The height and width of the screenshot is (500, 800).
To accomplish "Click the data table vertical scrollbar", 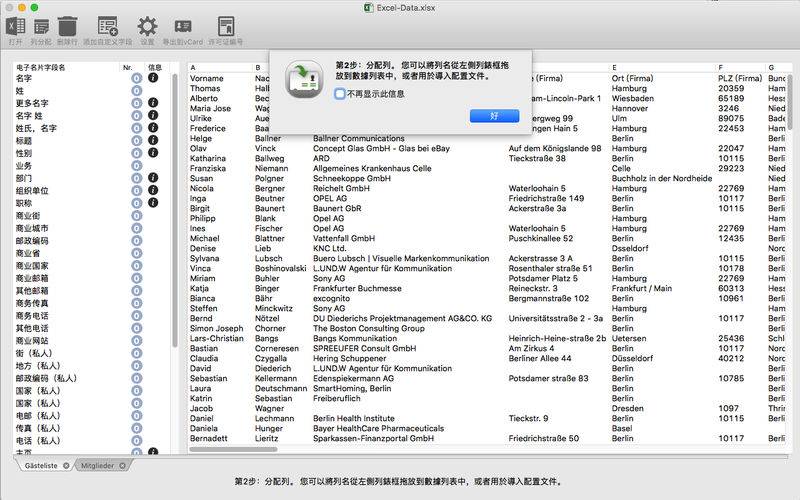I will [790, 102].
